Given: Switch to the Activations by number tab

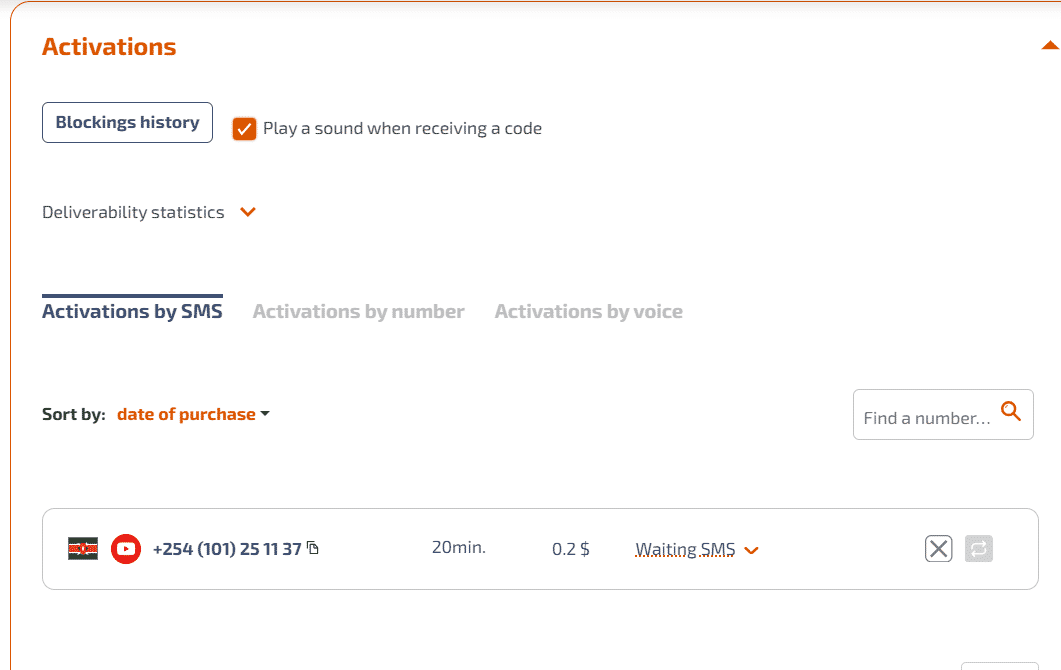Looking at the screenshot, I should pyautogui.click(x=359, y=311).
